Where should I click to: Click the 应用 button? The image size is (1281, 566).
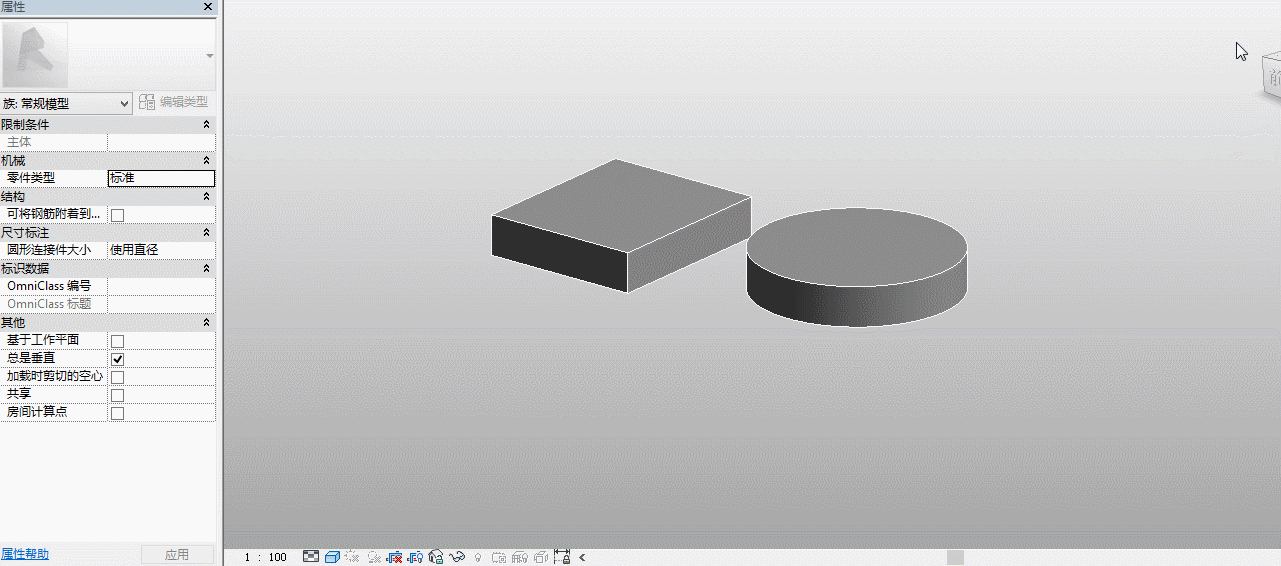click(177, 554)
